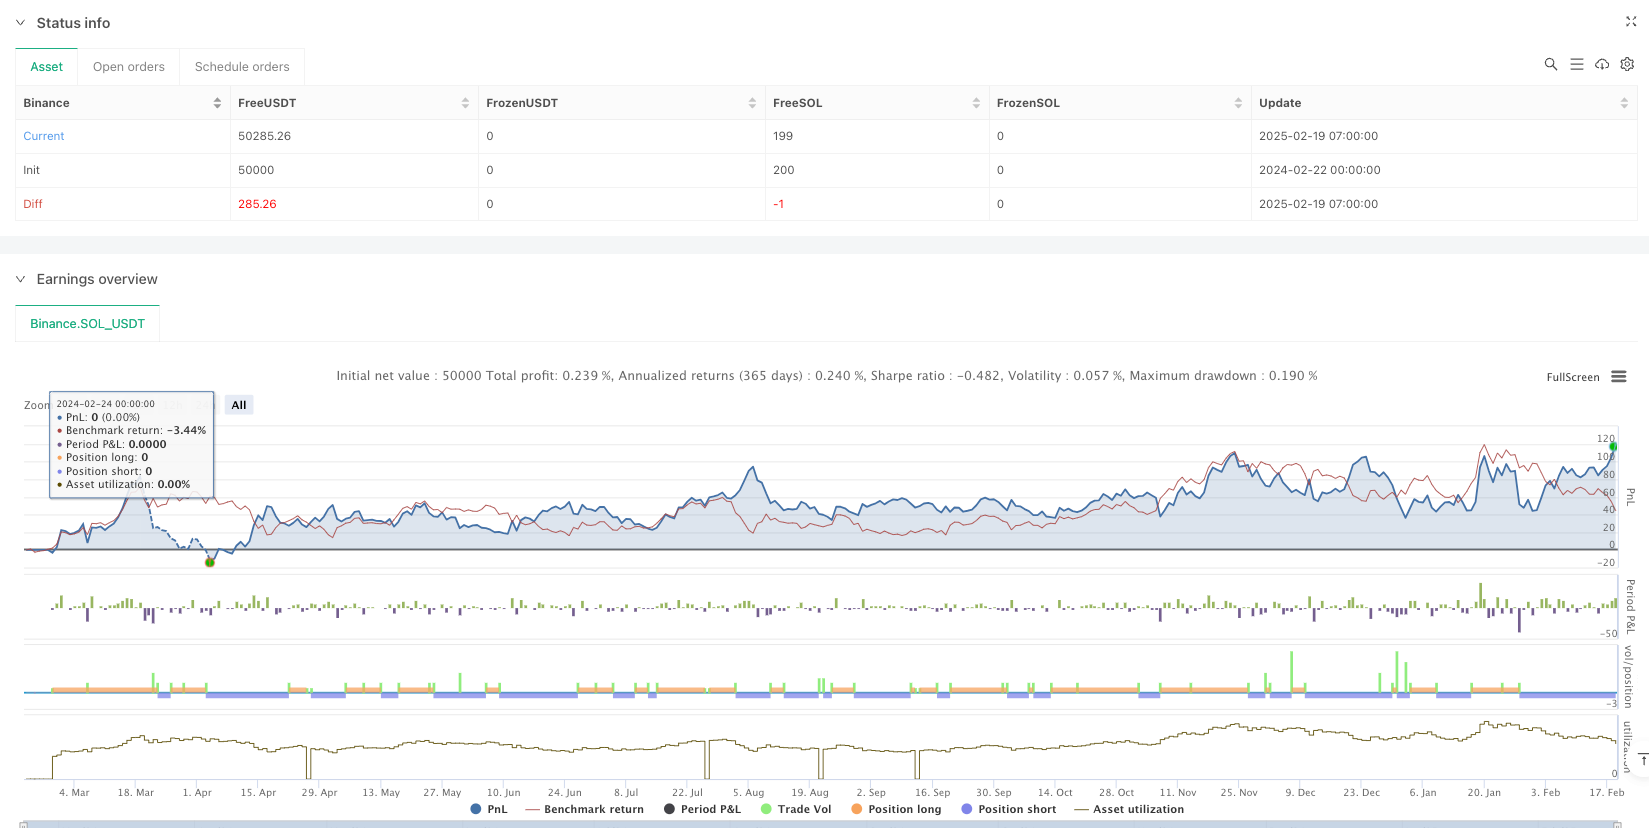The image size is (1649, 828).
Task: Click the cloud download icon
Action: (x=1602, y=64)
